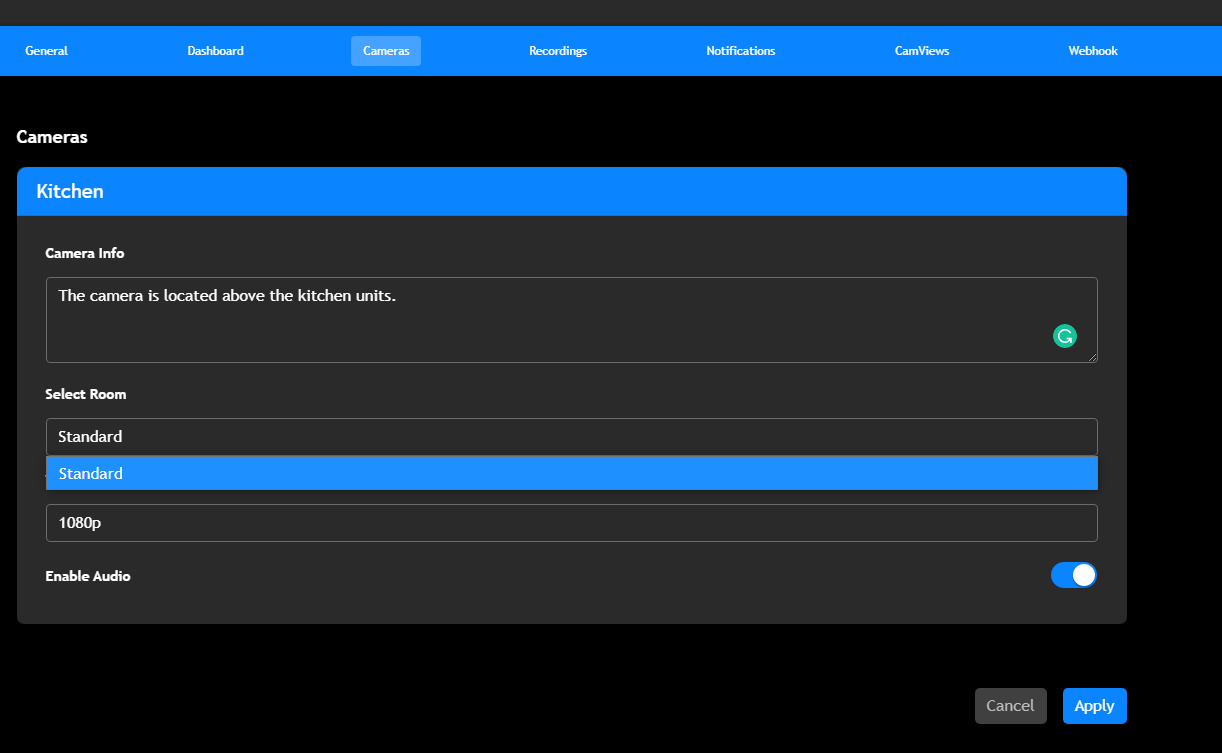
Task: Click the Kitchen camera header
Action: pyautogui.click(x=69, y=191)
